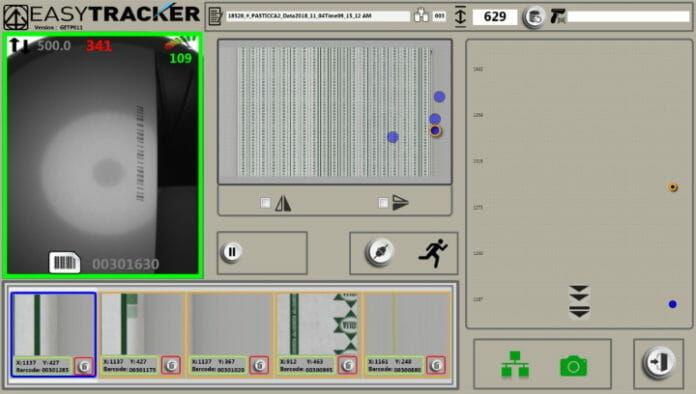Click the down arrow with bar in chart

coord(579,311)
